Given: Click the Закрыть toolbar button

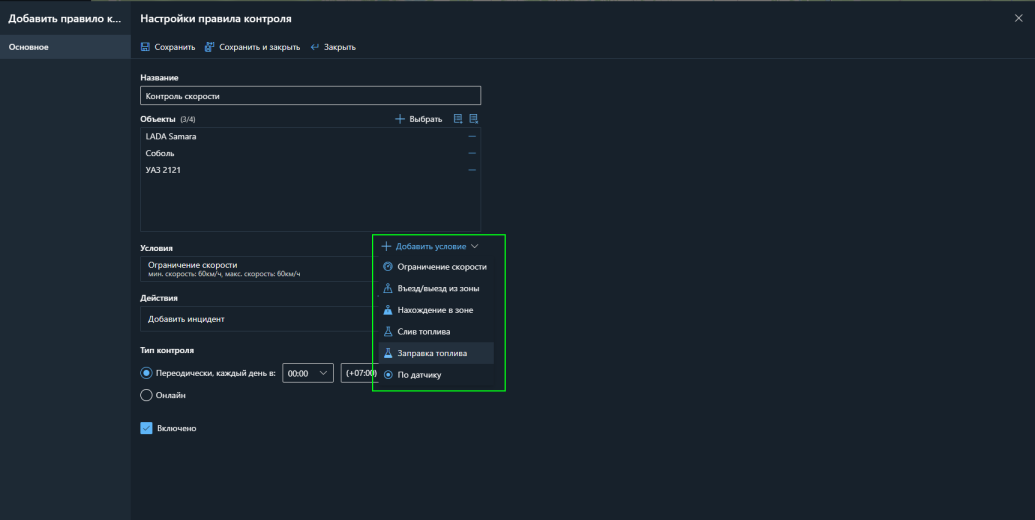Looking at the screenshot, I should [333, 47].
